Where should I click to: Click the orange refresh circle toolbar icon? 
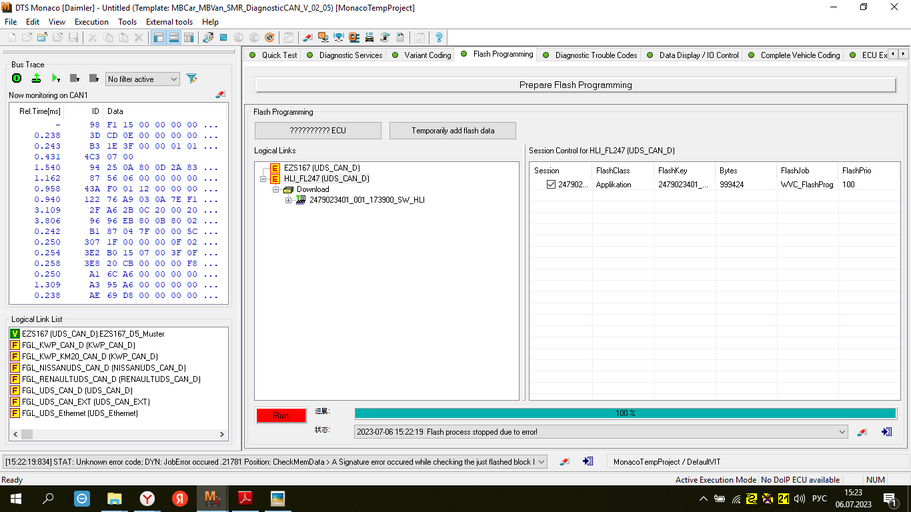click(x=270, y=38)
